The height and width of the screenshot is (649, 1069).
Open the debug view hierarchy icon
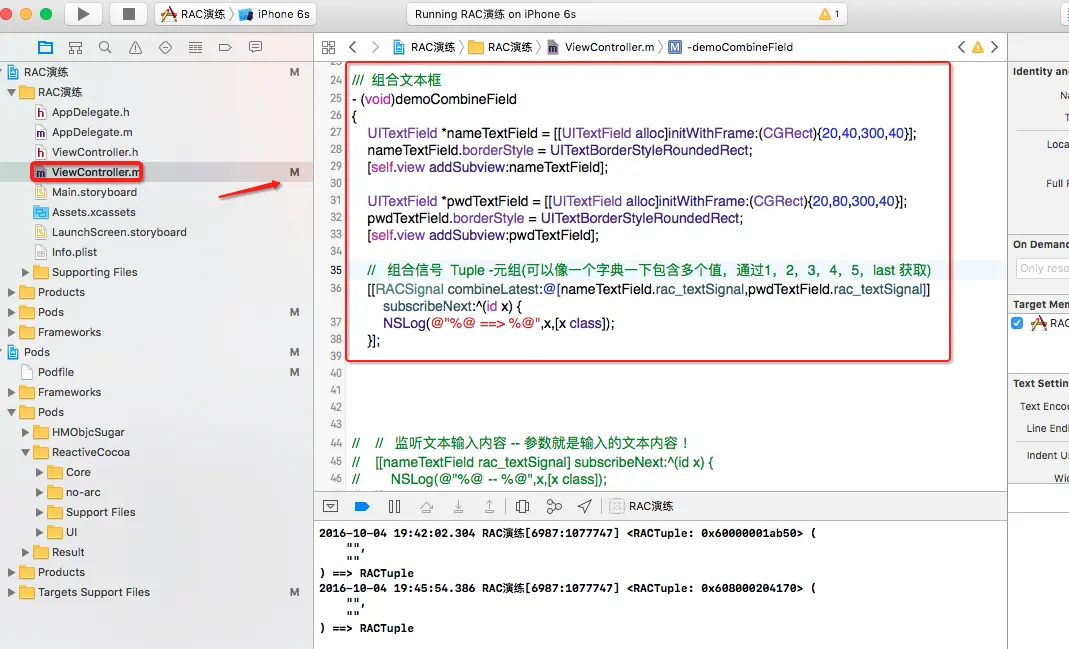(522, 506)
